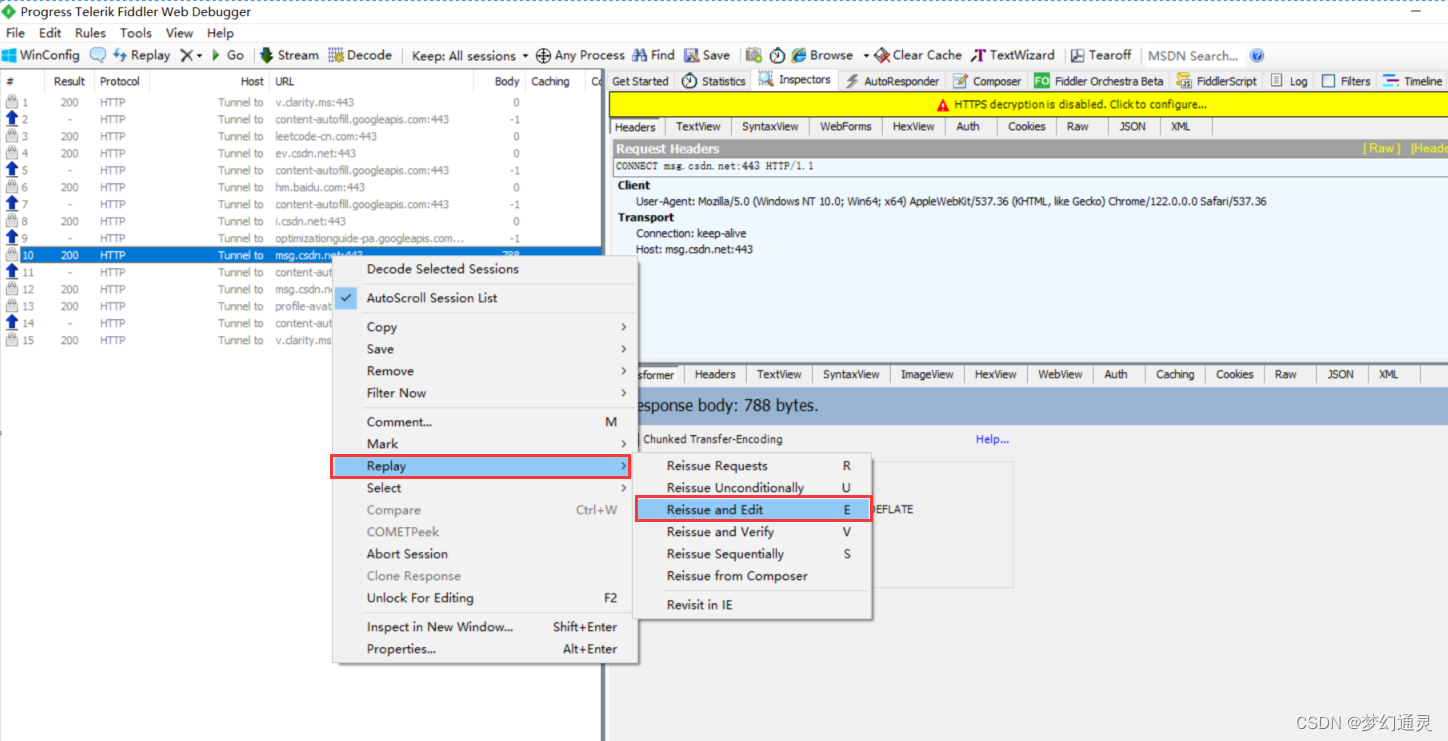Click the upload arrow icon on session 9
Image resolution: width=1448 pixels, height=741 pixels.
[12, 238]
